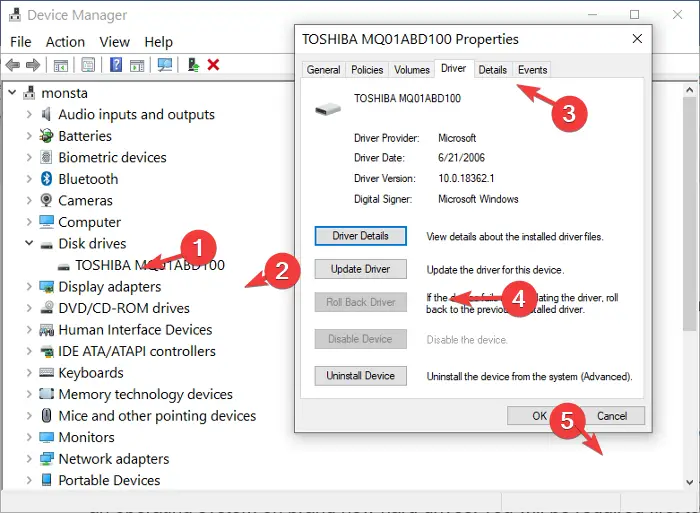Screen dimensions: 700x513
Task: Expand Audio inputs and outputs chevron
Action: pyautogui.click(x=29, y=114)
